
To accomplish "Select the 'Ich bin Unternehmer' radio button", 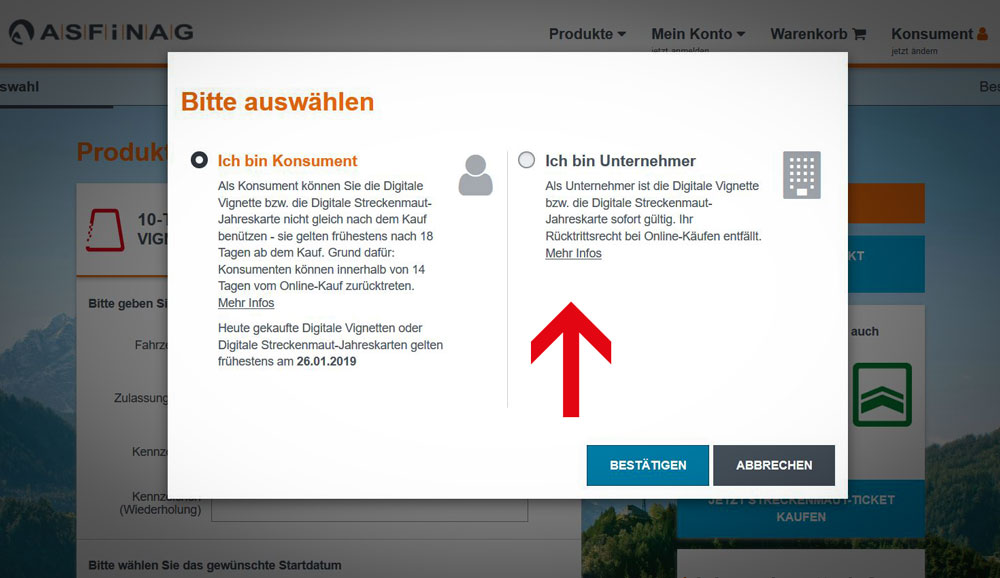I will pos(526,160).
